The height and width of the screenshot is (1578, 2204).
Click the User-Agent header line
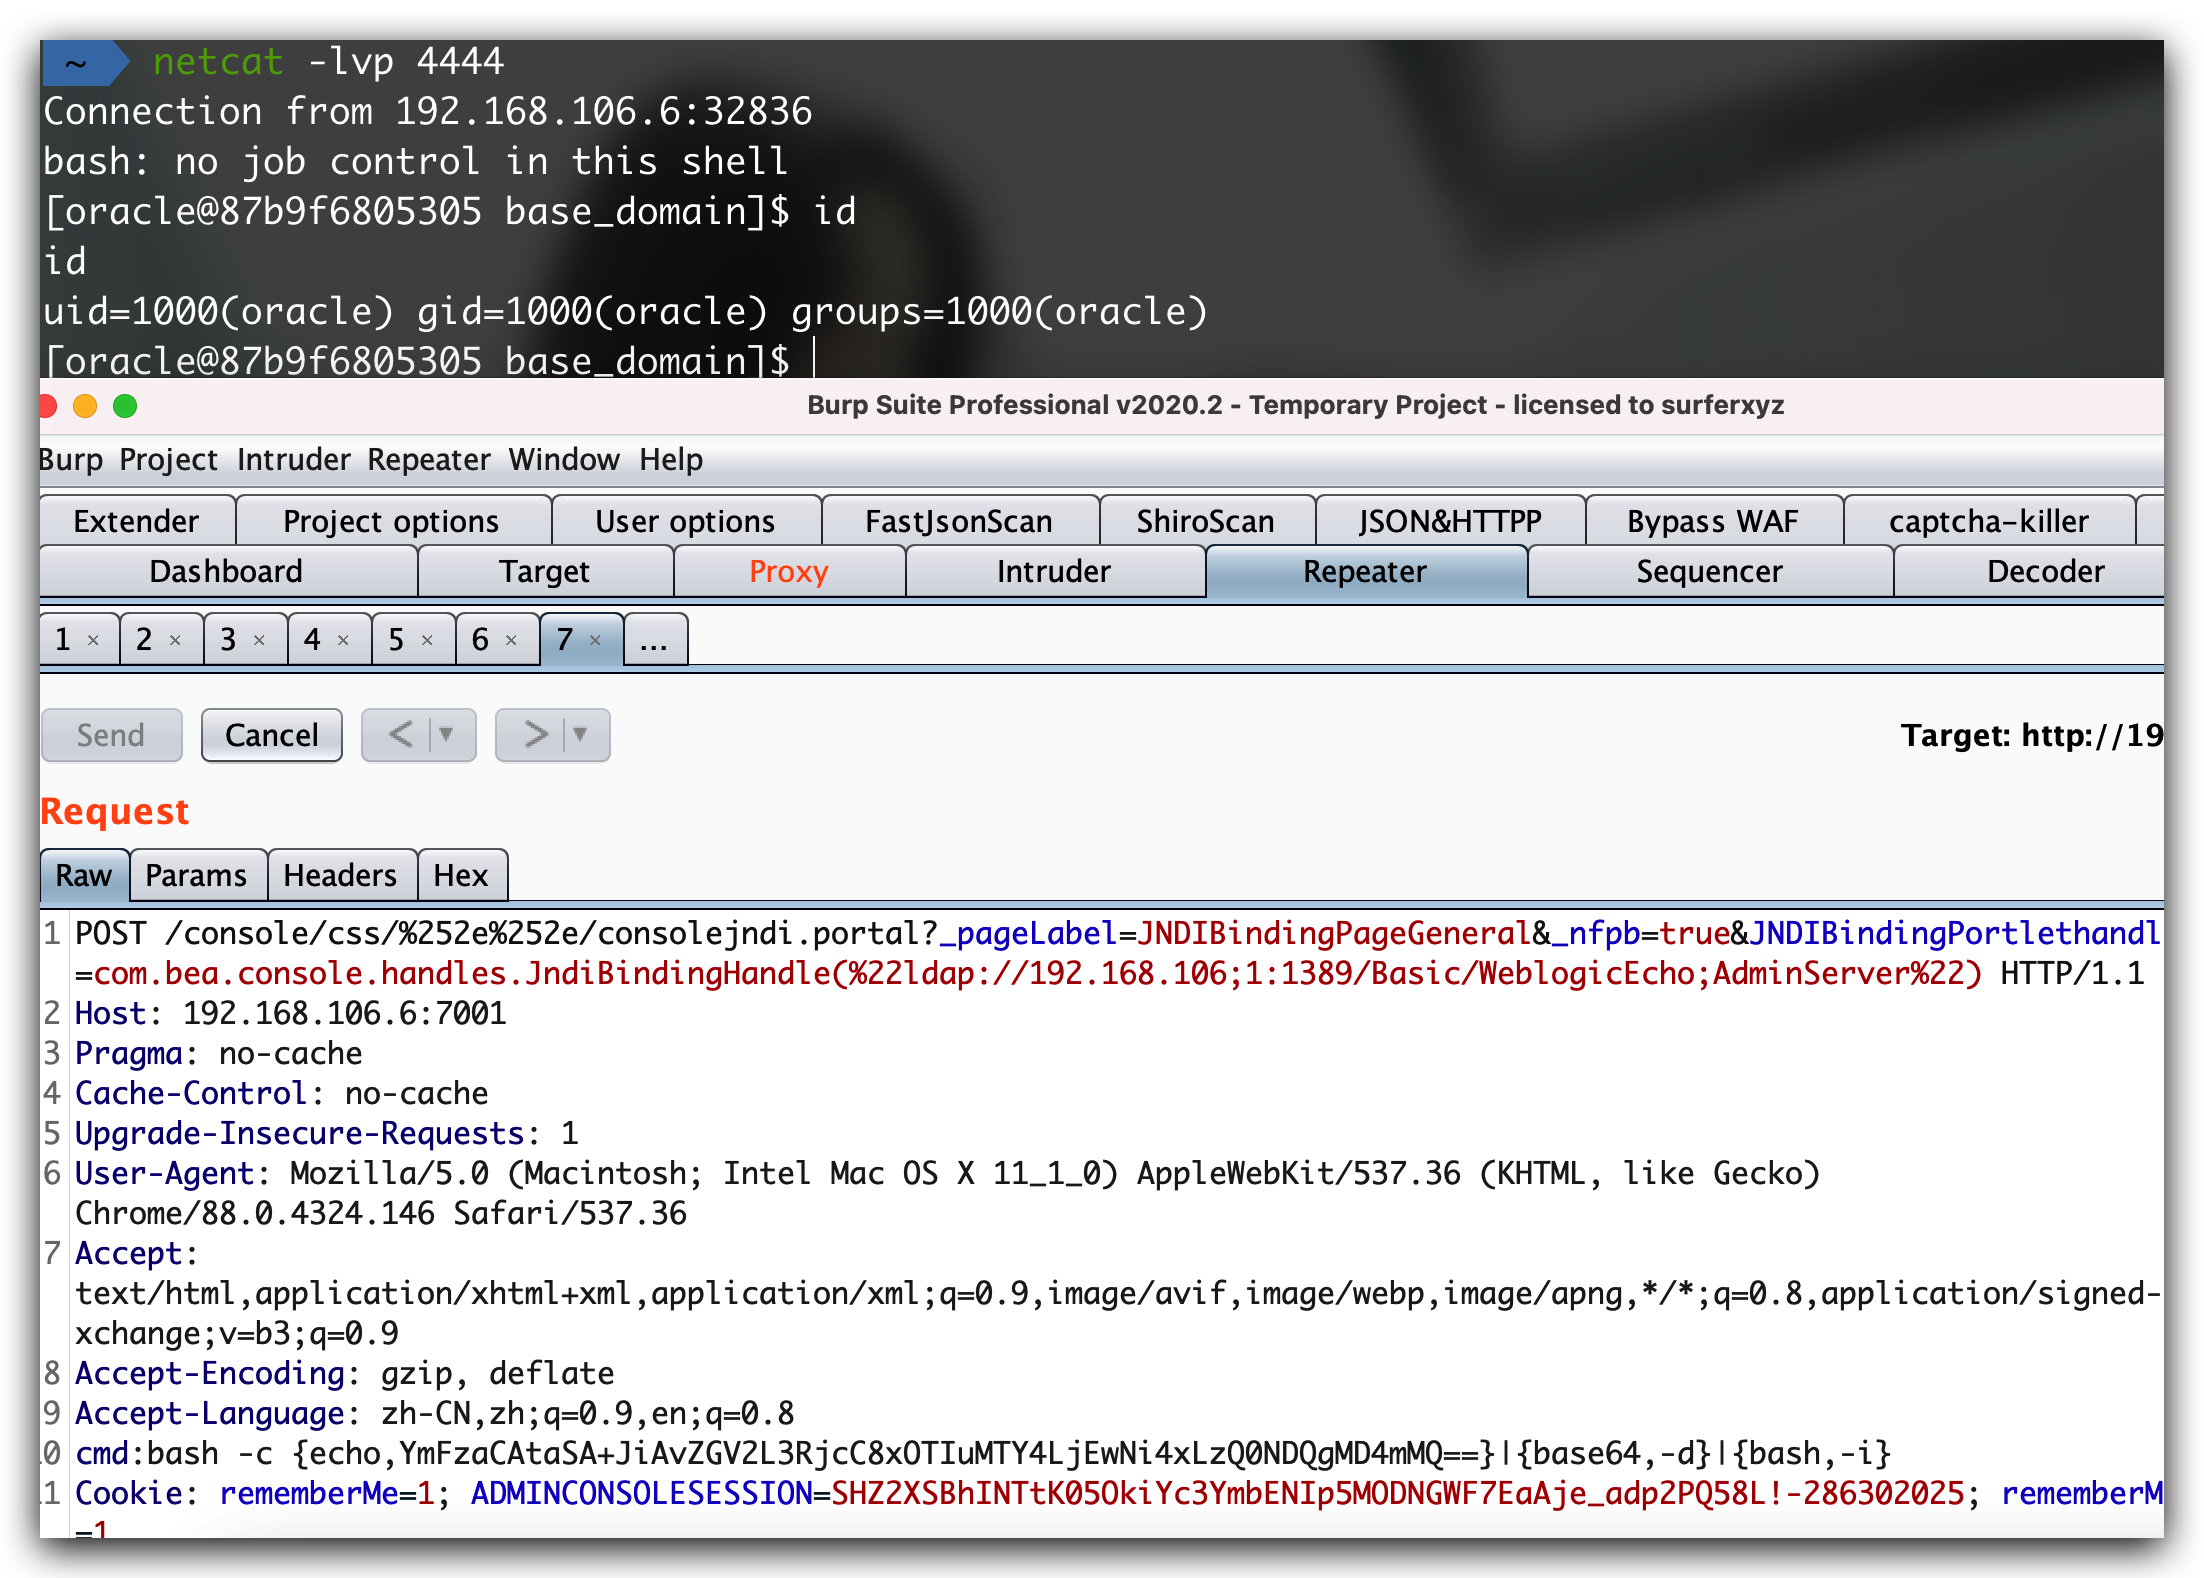[x=948, y=1193]
